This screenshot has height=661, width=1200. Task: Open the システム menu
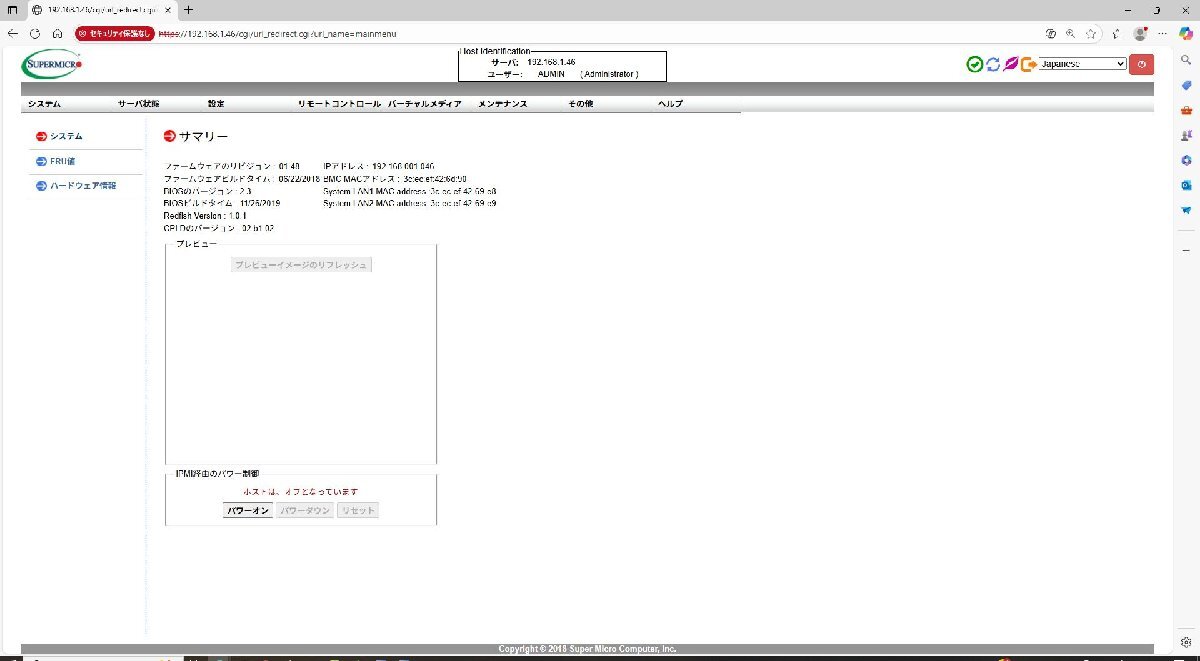pos(44,104)
